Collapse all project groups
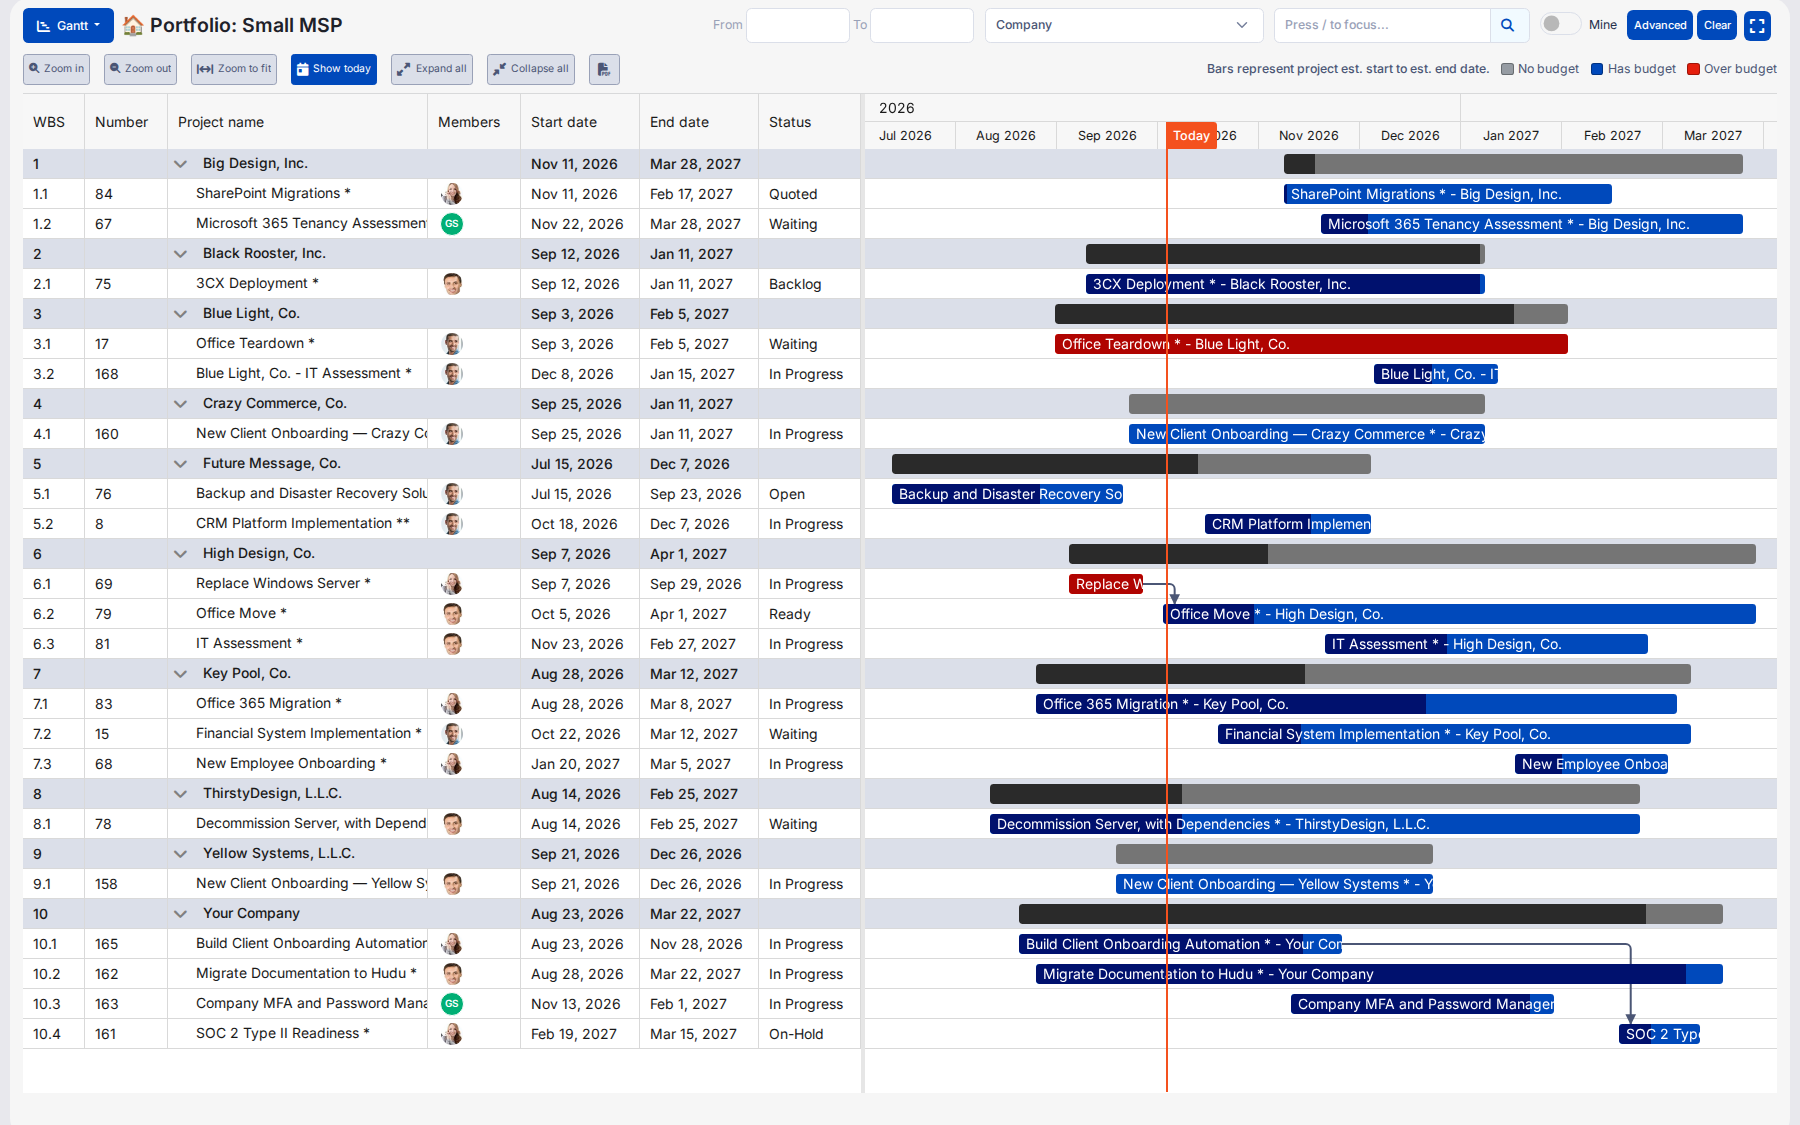Image resolution: width=1800 pixels, height=1125 pixels. pyautogui.click(x=531, y=69)
